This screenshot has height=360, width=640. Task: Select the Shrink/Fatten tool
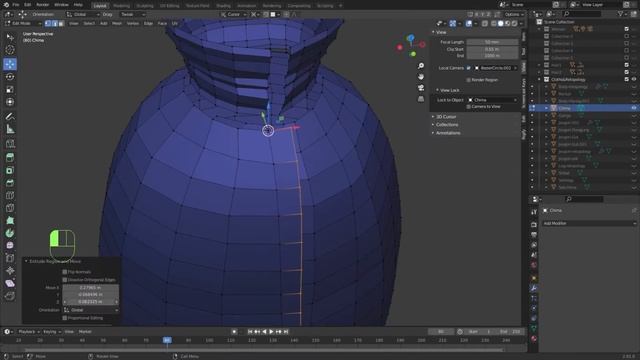coord(10,271)
